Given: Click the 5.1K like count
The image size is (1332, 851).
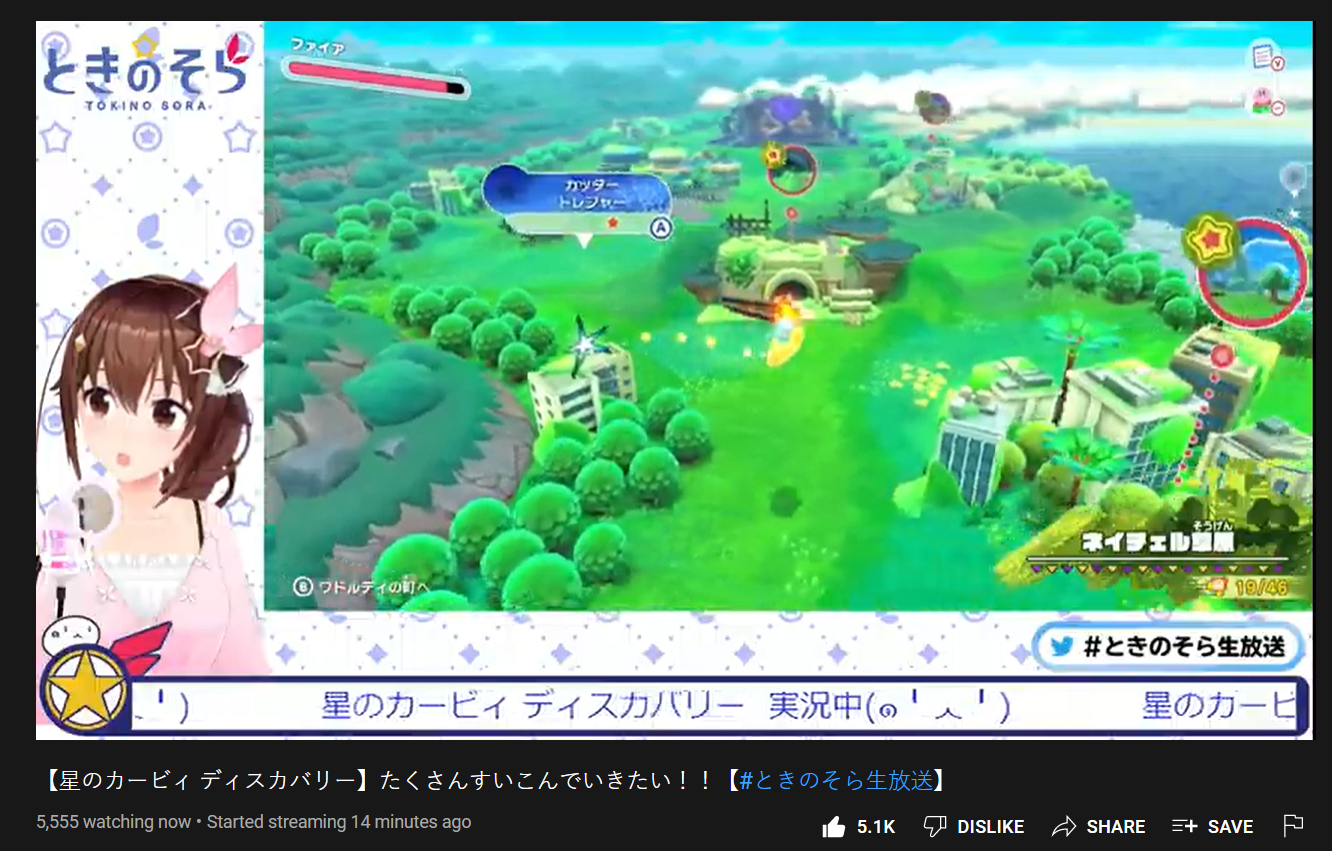Looking at the screenshot, I should click(x=876, y=827).
